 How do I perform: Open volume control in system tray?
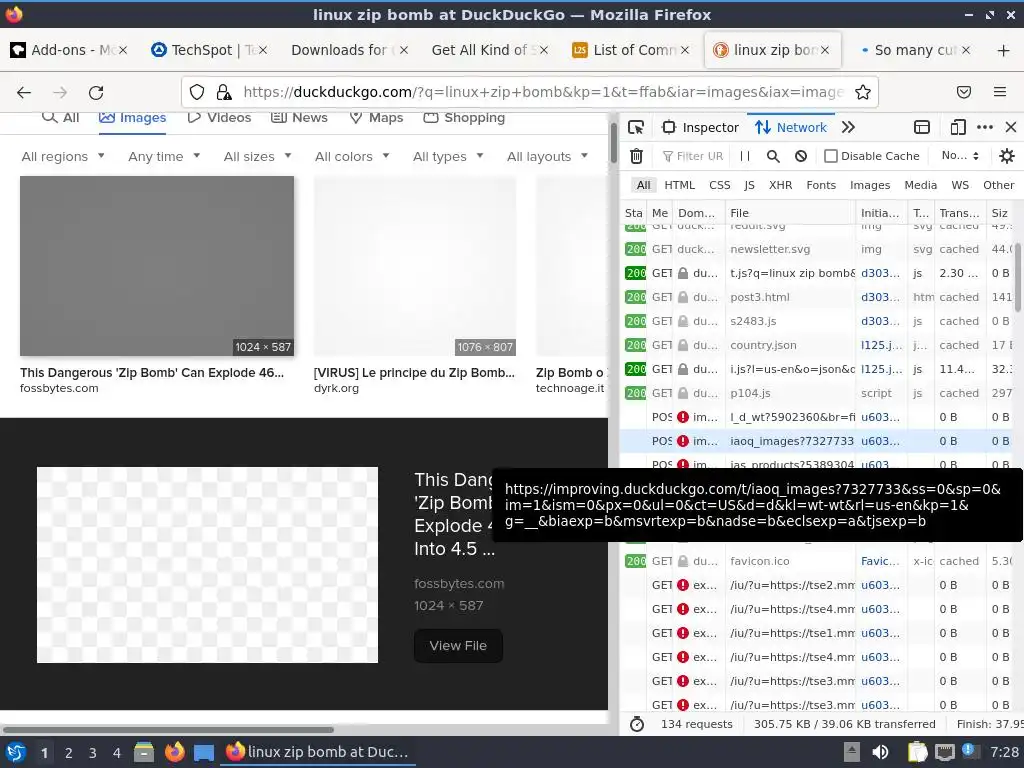pyautogui.click(x=880, y=752)
